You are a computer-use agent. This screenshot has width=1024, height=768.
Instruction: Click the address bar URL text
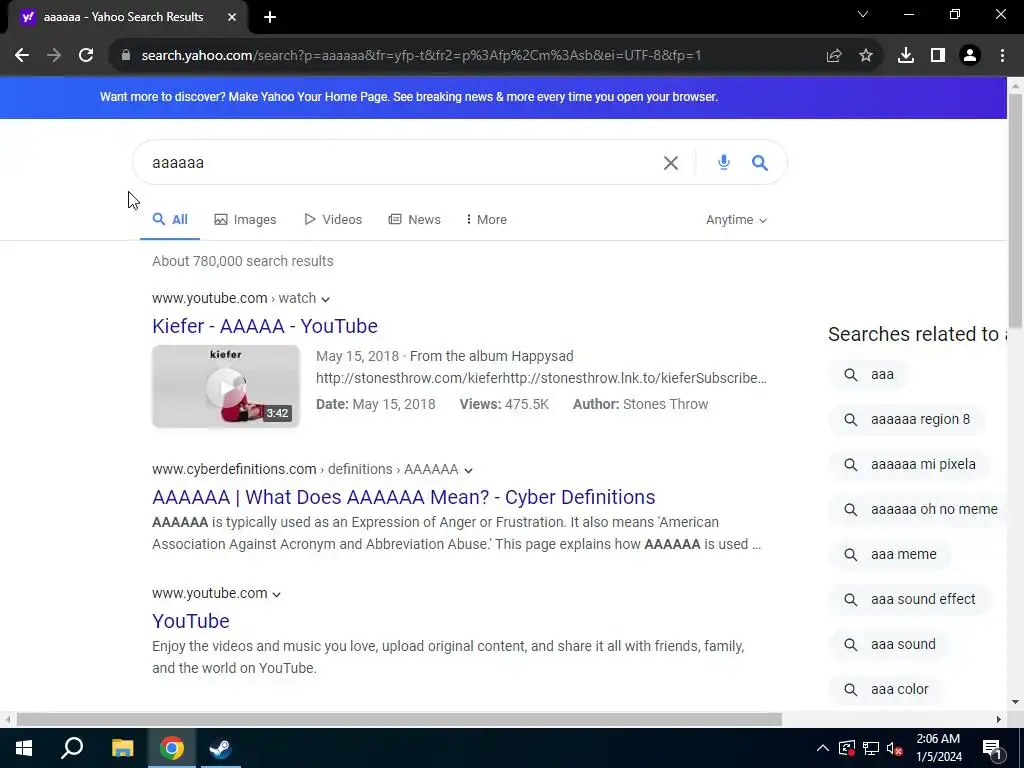coord(421,56)
